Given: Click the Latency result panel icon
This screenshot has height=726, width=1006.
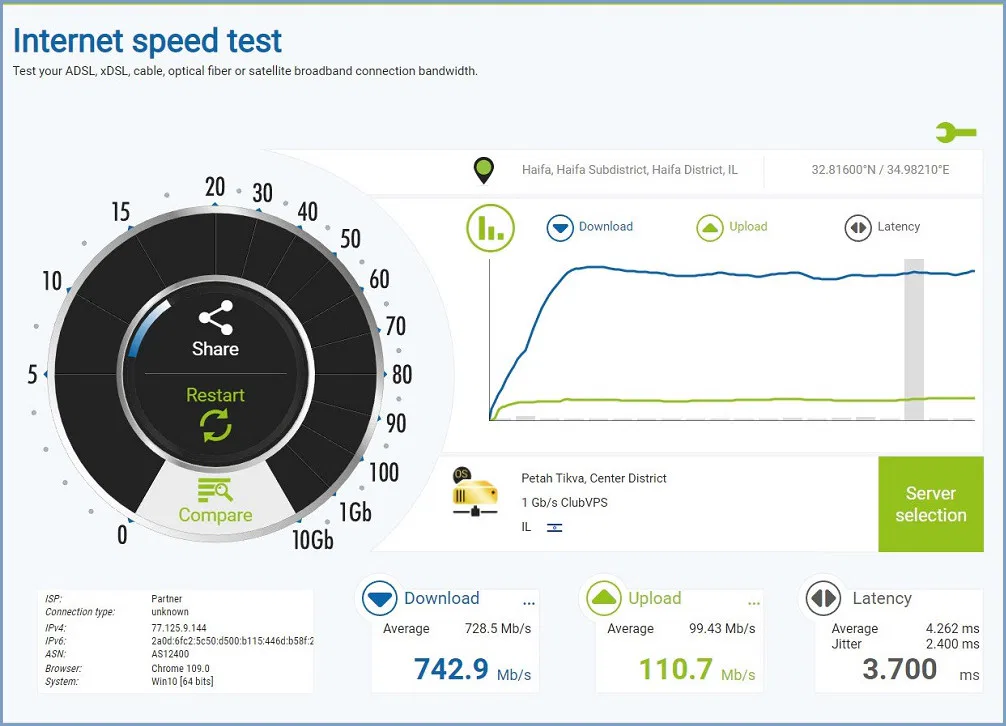Looking at the screenshot, I should tap(823, 599).
